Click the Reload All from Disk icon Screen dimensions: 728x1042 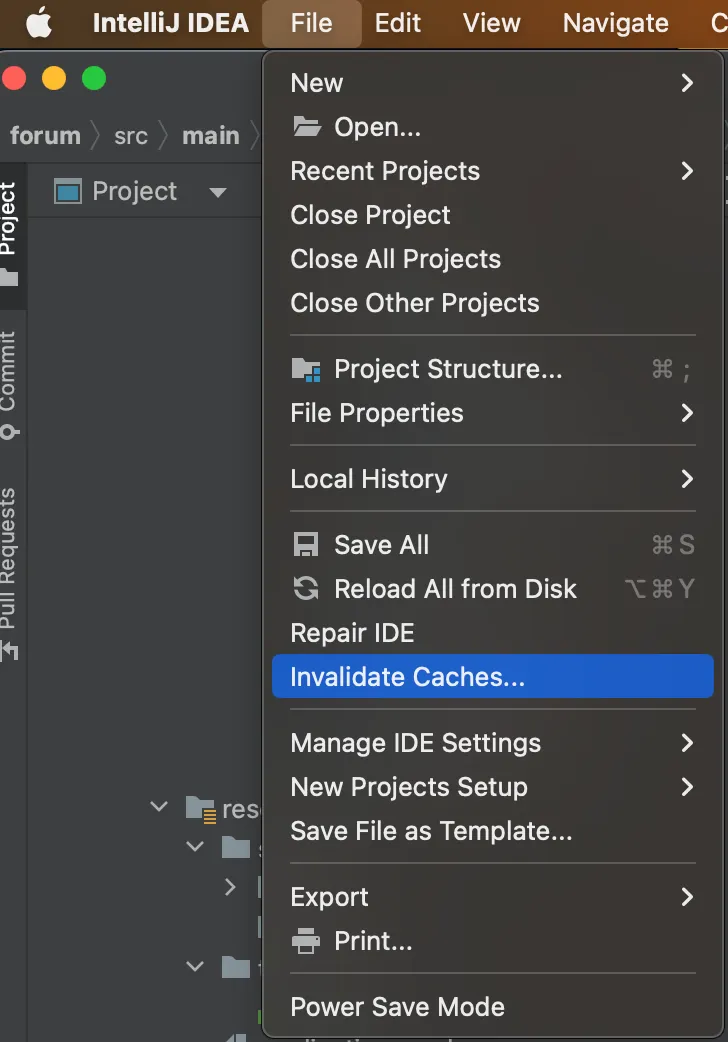tap(305, 589)
